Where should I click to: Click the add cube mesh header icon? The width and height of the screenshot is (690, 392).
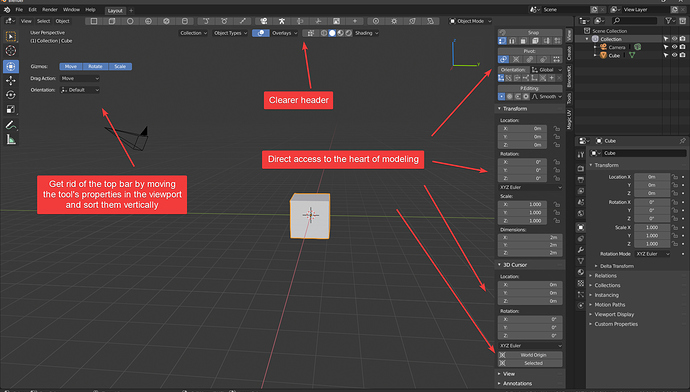tap(112, 21)
